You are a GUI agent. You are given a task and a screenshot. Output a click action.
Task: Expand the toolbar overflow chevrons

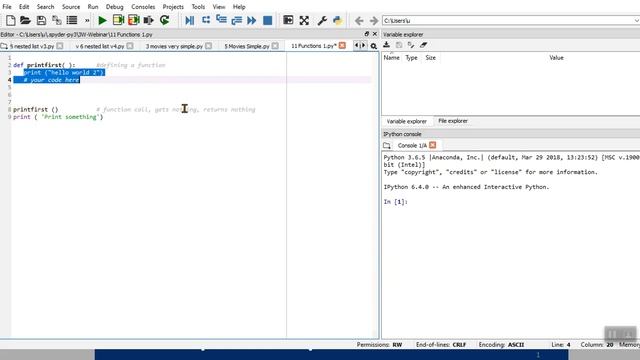(87, 20)
